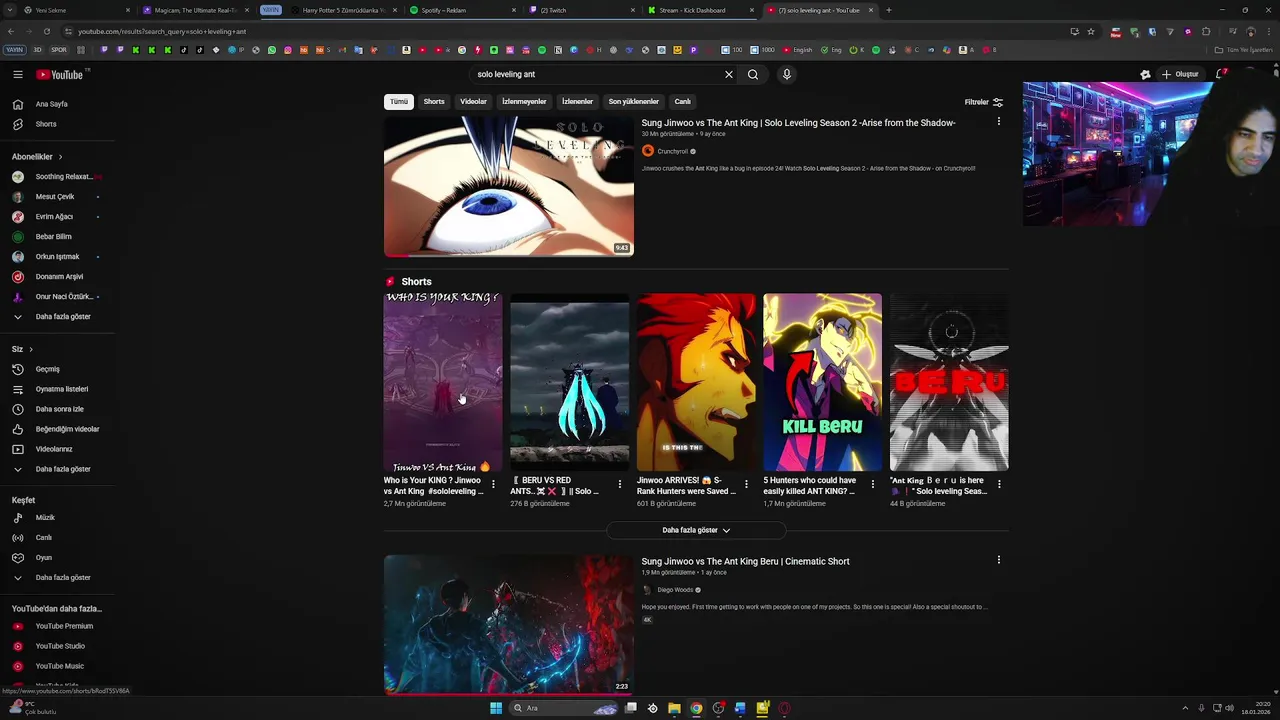
Task: Click the Oluştur create button
Action: (x=1179, y=74)
